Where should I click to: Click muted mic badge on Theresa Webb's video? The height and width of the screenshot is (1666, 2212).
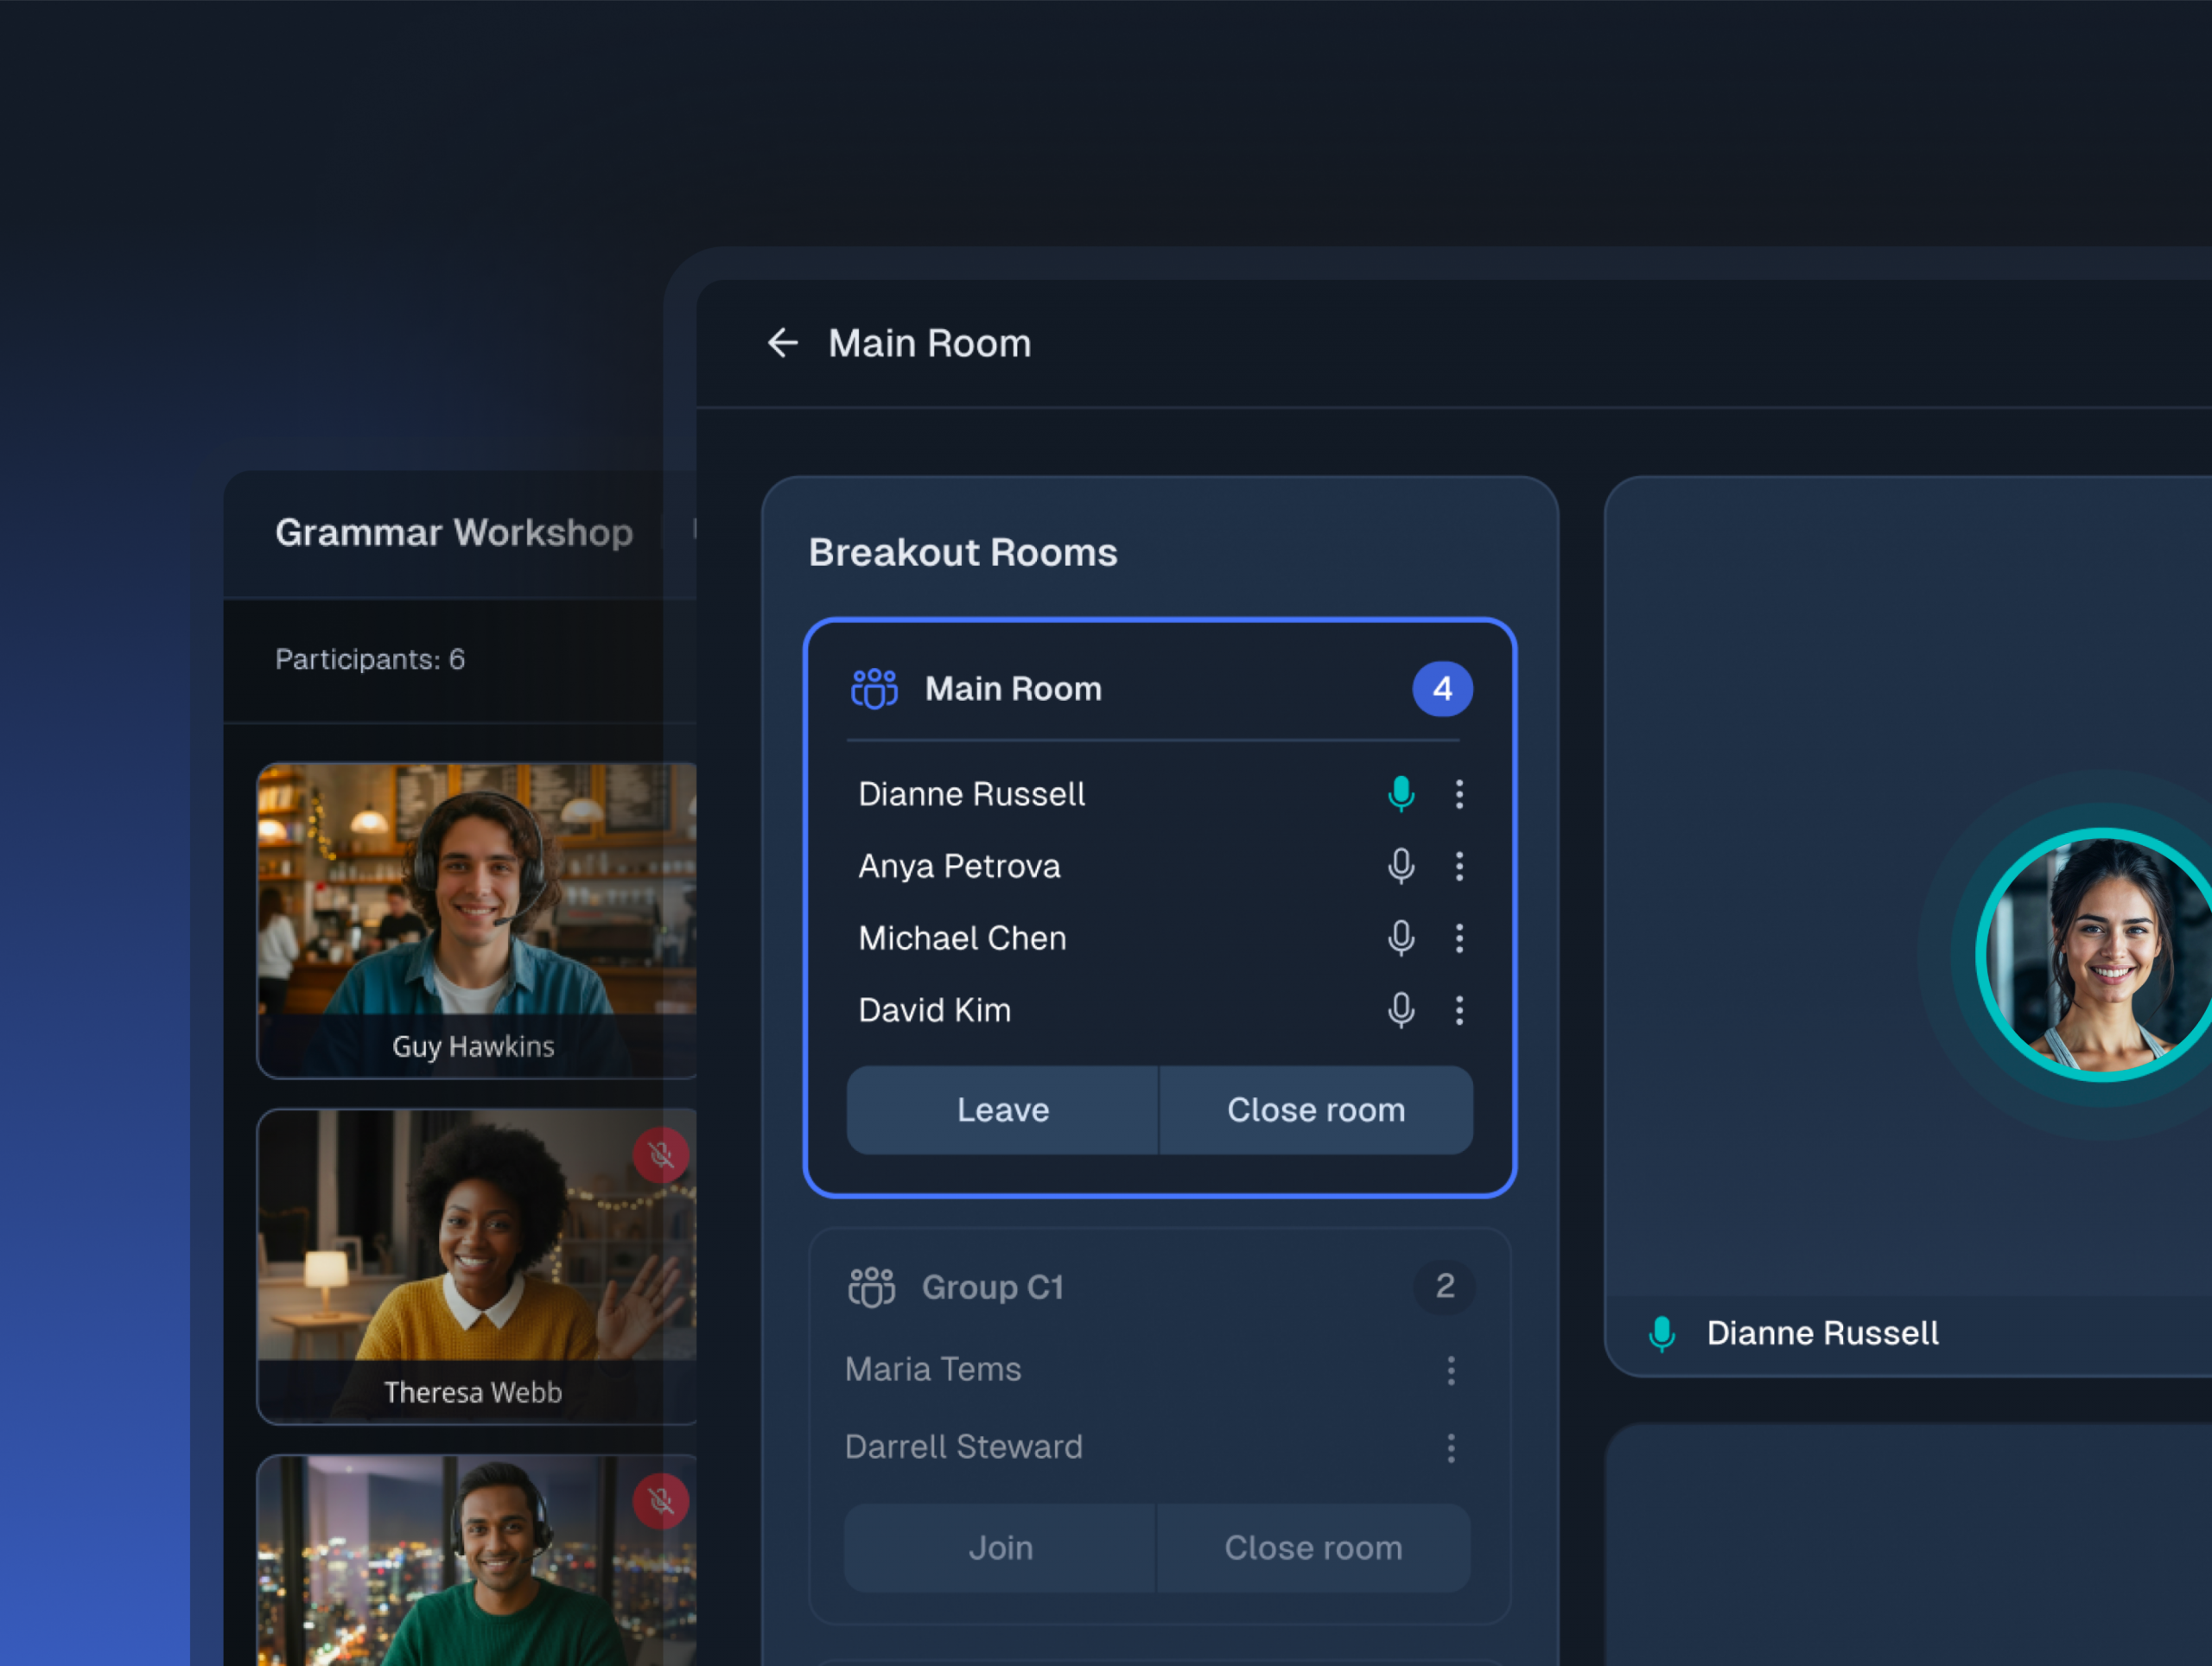[660, 1155]
